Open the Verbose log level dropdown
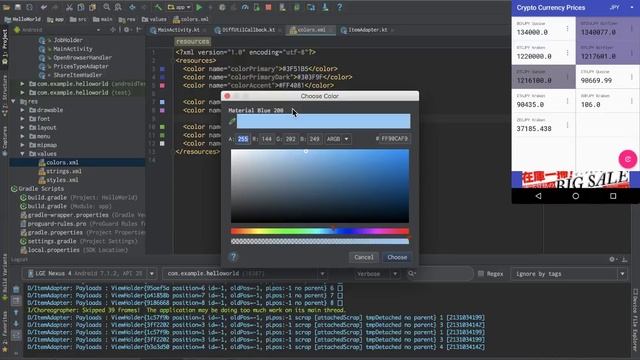The height and width of the screenshot is (360, 640). [376, 273]
